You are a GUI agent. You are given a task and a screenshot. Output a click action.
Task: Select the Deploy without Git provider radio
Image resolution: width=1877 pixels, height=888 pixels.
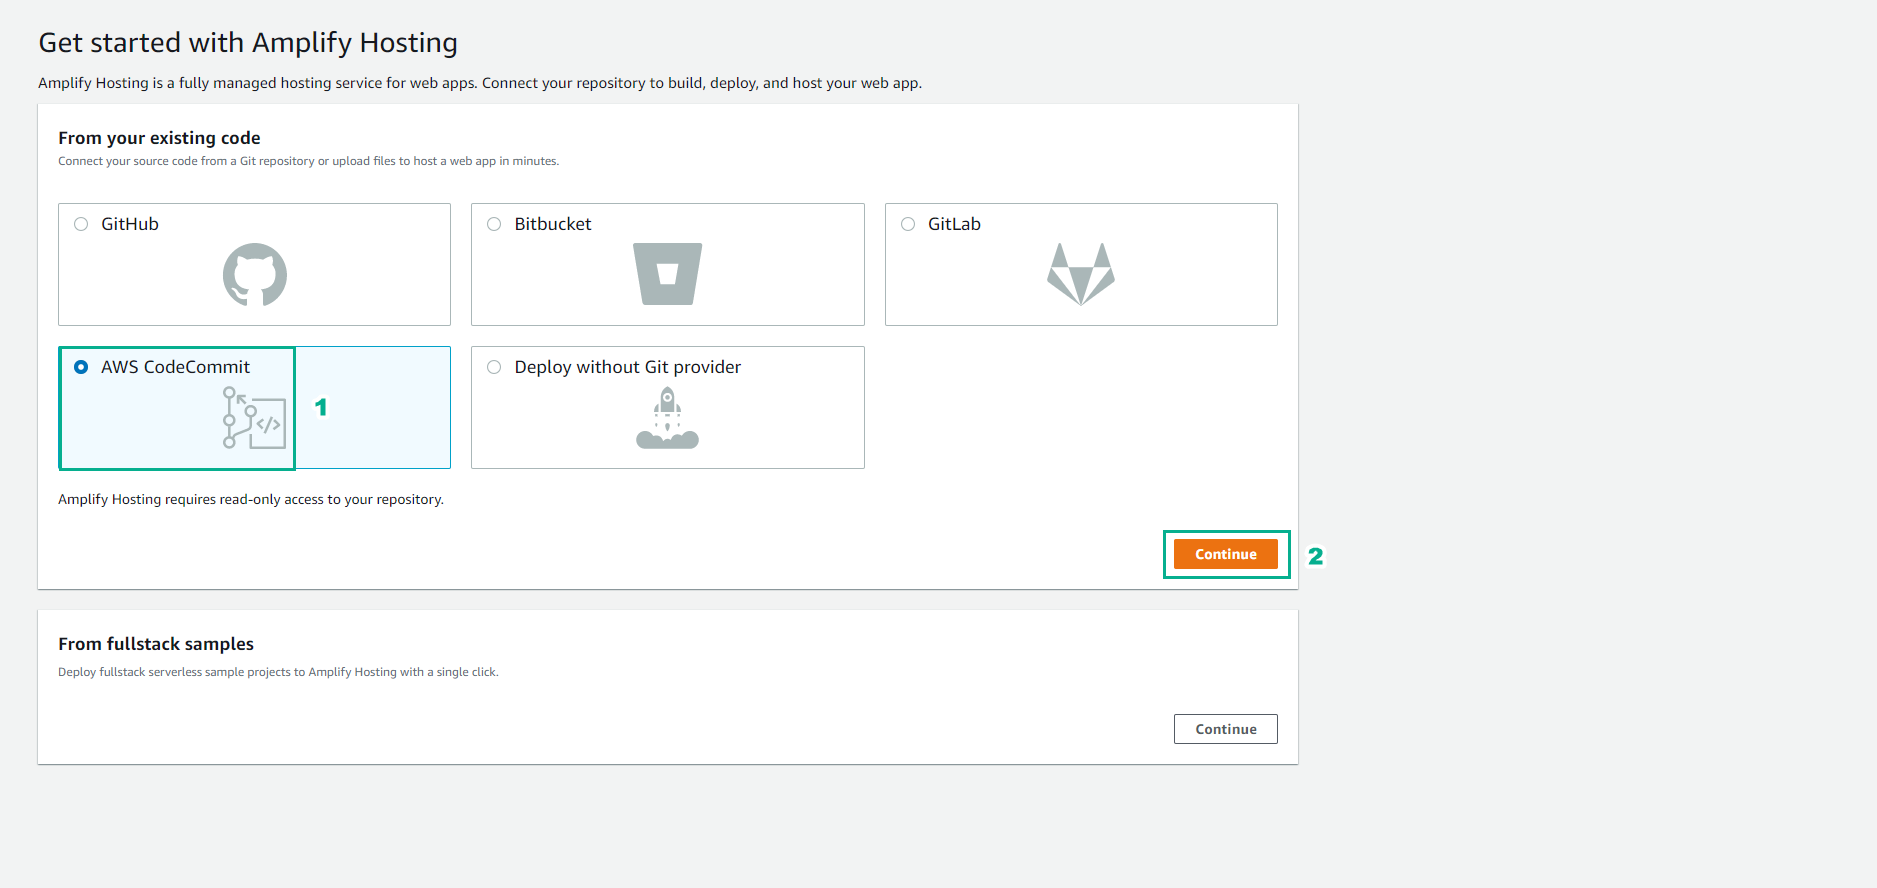[494, 367]
